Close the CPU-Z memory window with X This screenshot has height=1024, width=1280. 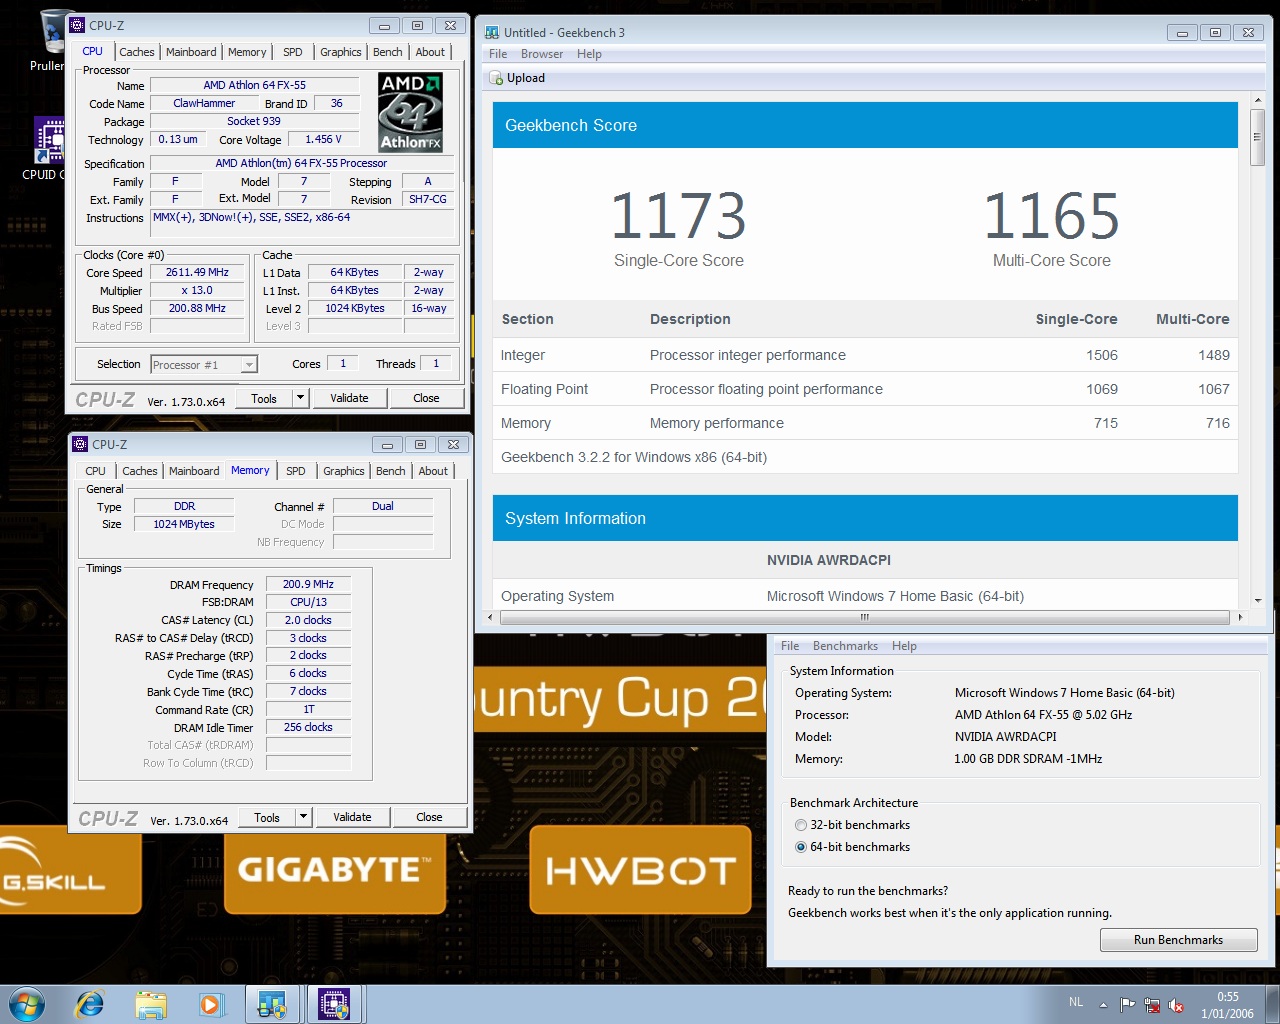(453, 445)
